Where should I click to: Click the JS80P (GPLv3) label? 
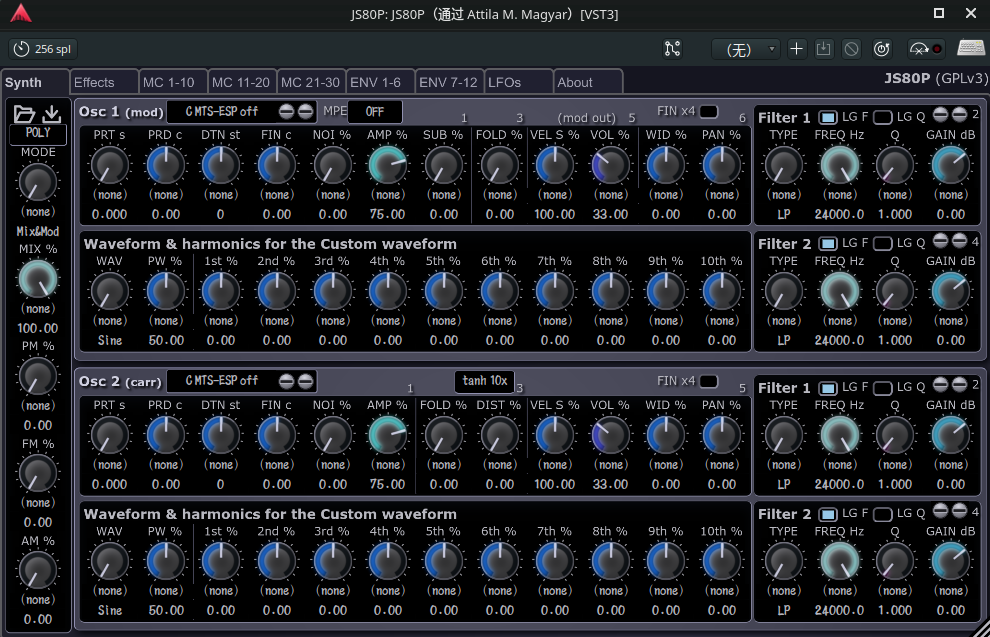click(936, 78)
